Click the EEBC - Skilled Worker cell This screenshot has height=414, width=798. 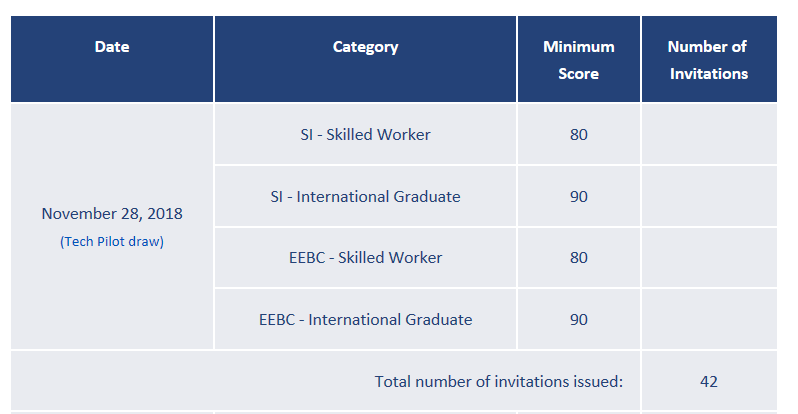365,258
